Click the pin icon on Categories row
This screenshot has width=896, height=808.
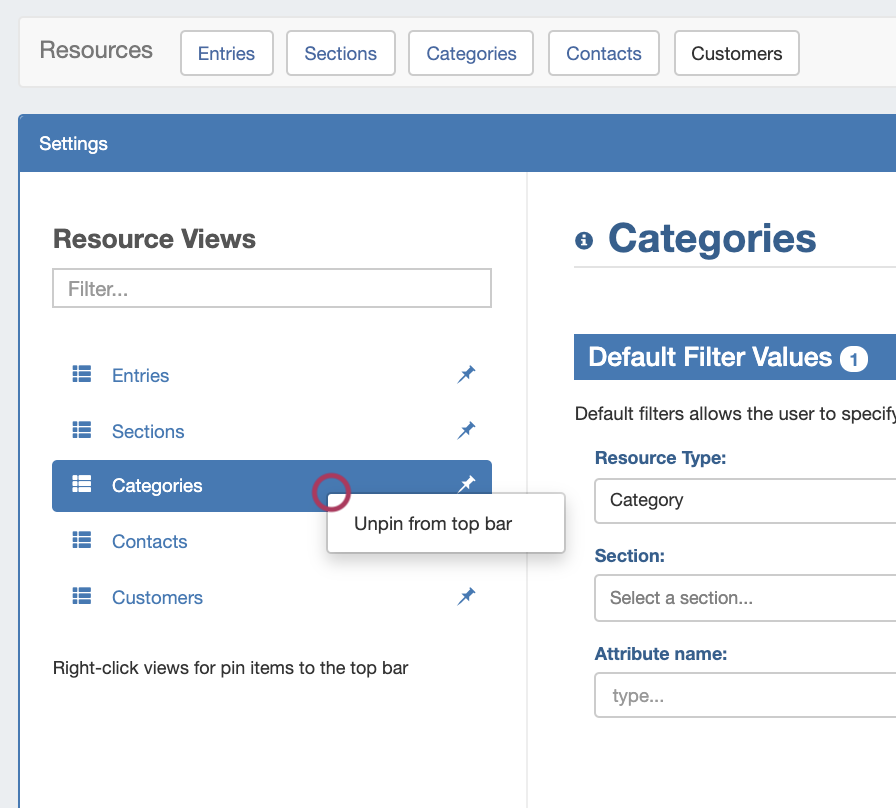coord(466,485)
